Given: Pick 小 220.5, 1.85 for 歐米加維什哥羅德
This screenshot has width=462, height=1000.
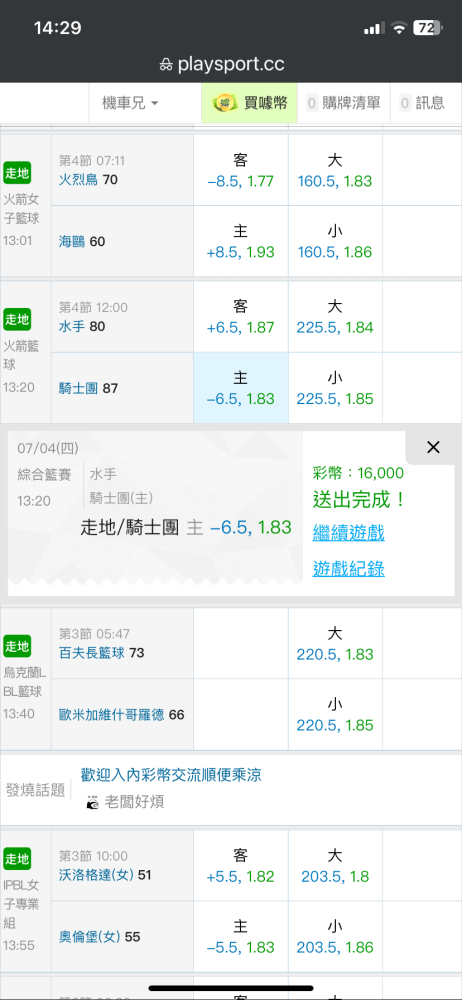Looking at the screenshot, I should tap(335, 714).
